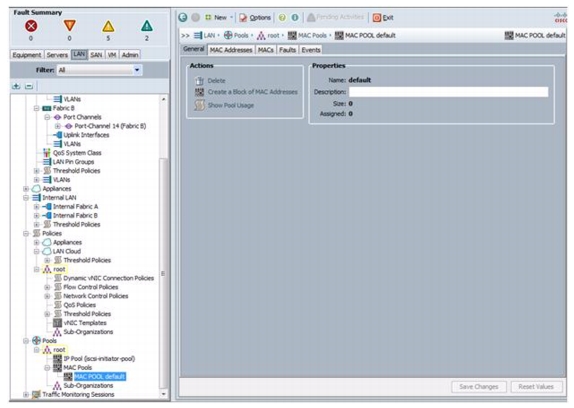The height and width of the screenshot is (408, 574).
Task: Switch to the Equipment tab
Action: point(27,55)
